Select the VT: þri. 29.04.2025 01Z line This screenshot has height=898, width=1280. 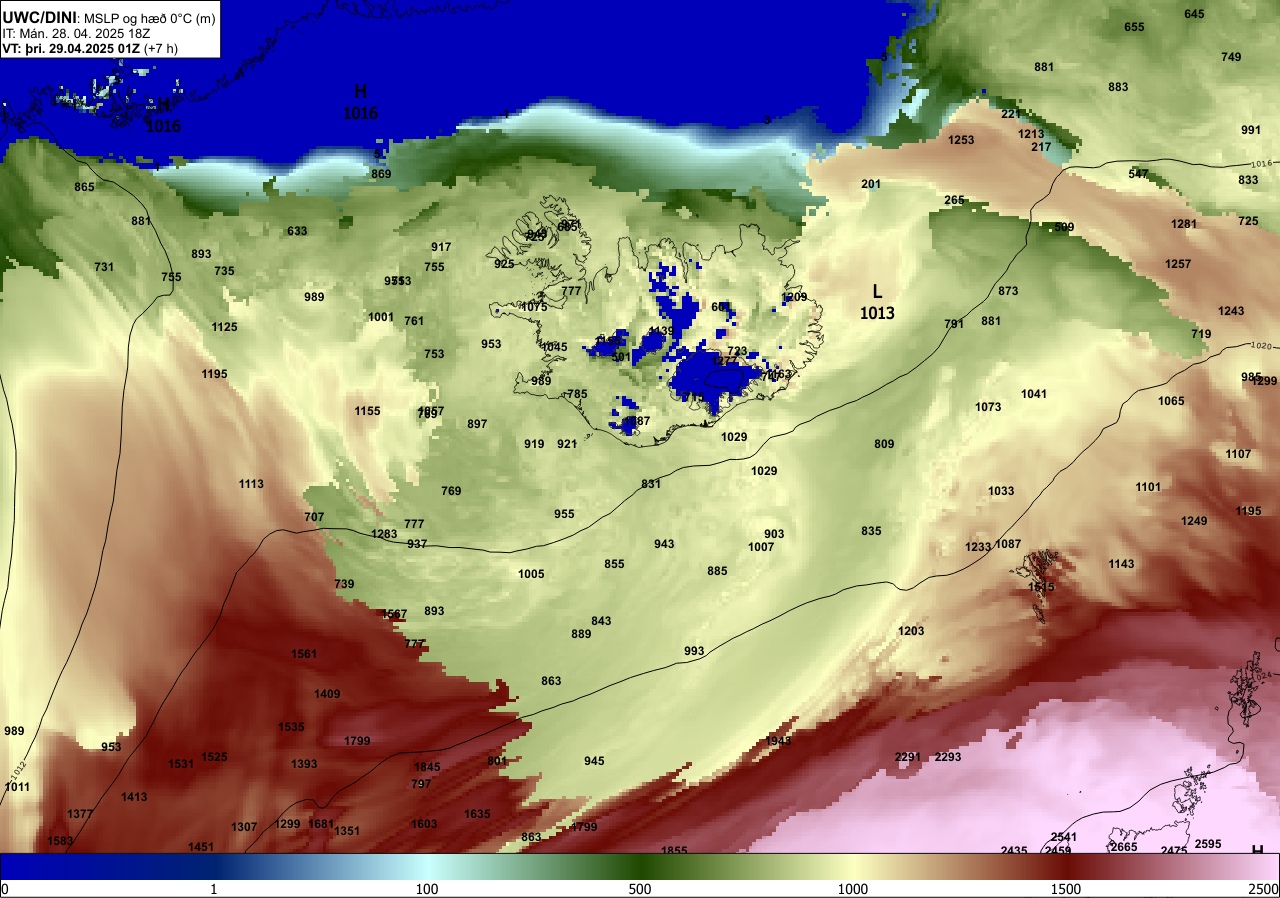90,48
